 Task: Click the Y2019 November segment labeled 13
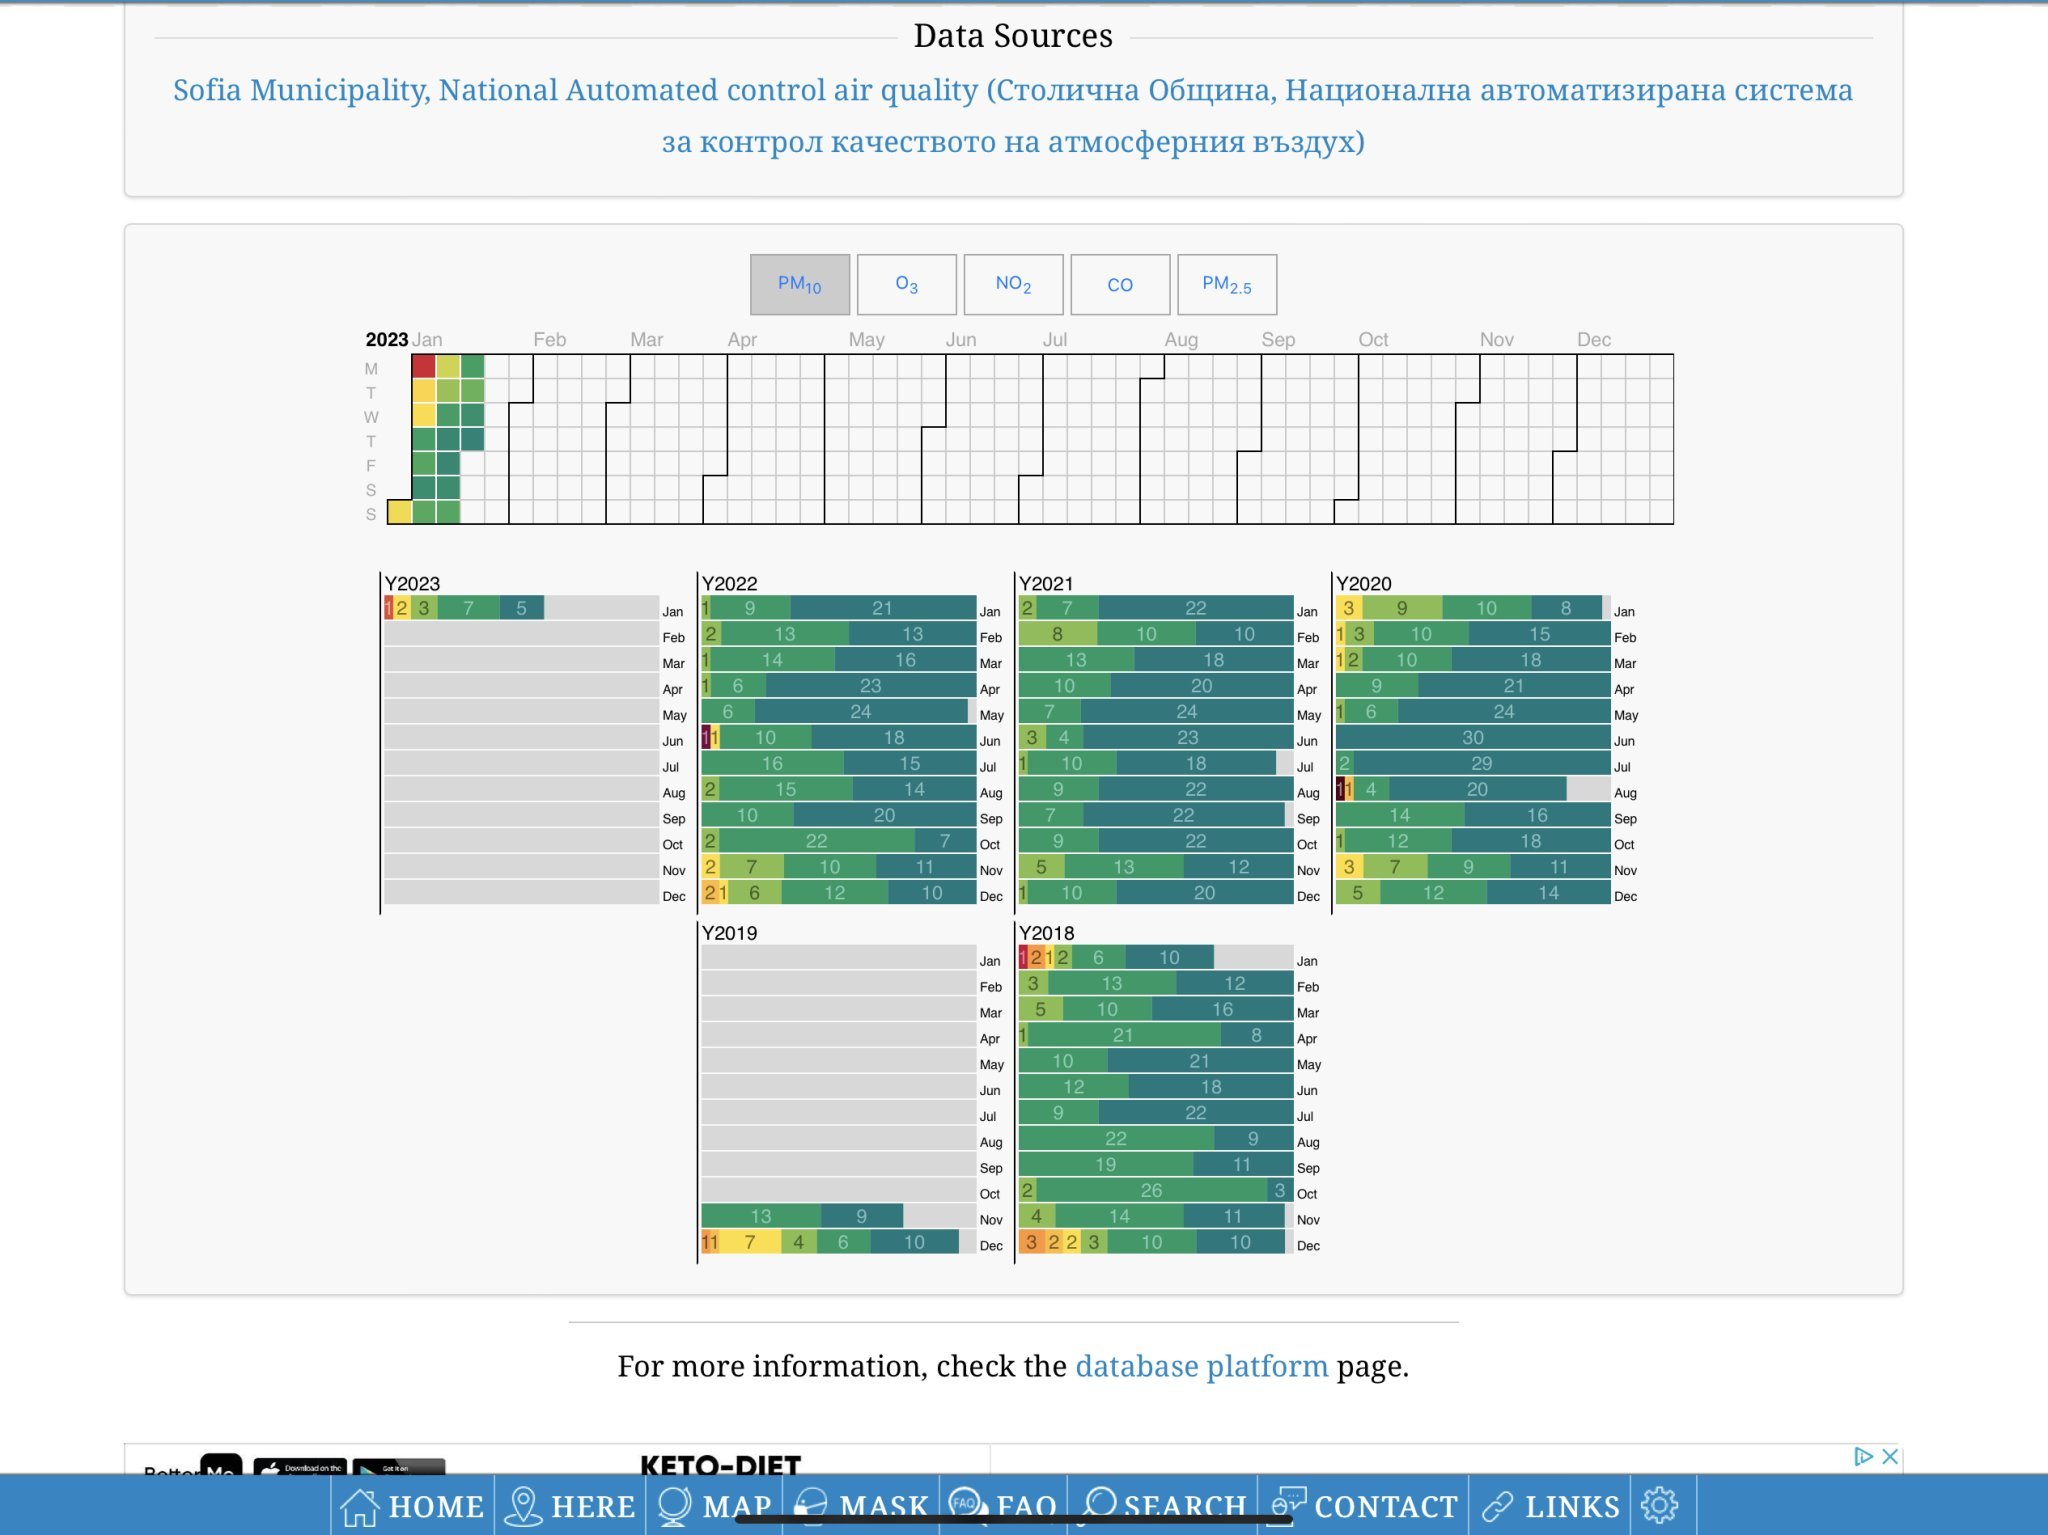coord(761,1217)
